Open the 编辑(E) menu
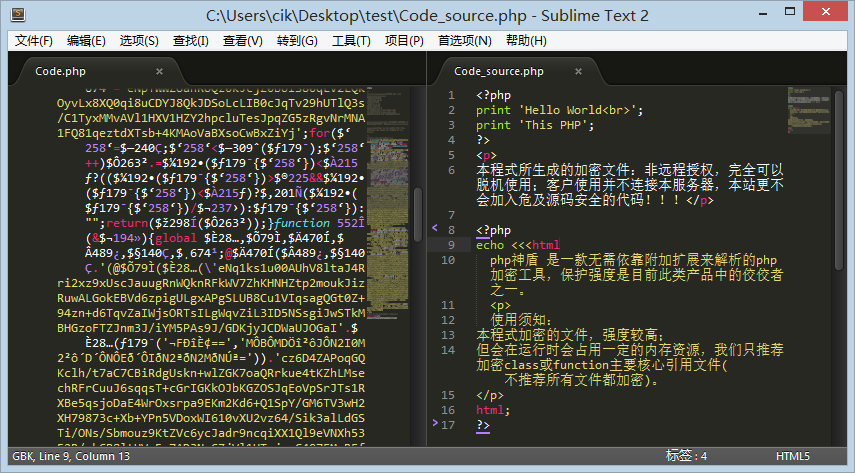The height and width of the screenshot is (473, 855). tap(86, 41)
